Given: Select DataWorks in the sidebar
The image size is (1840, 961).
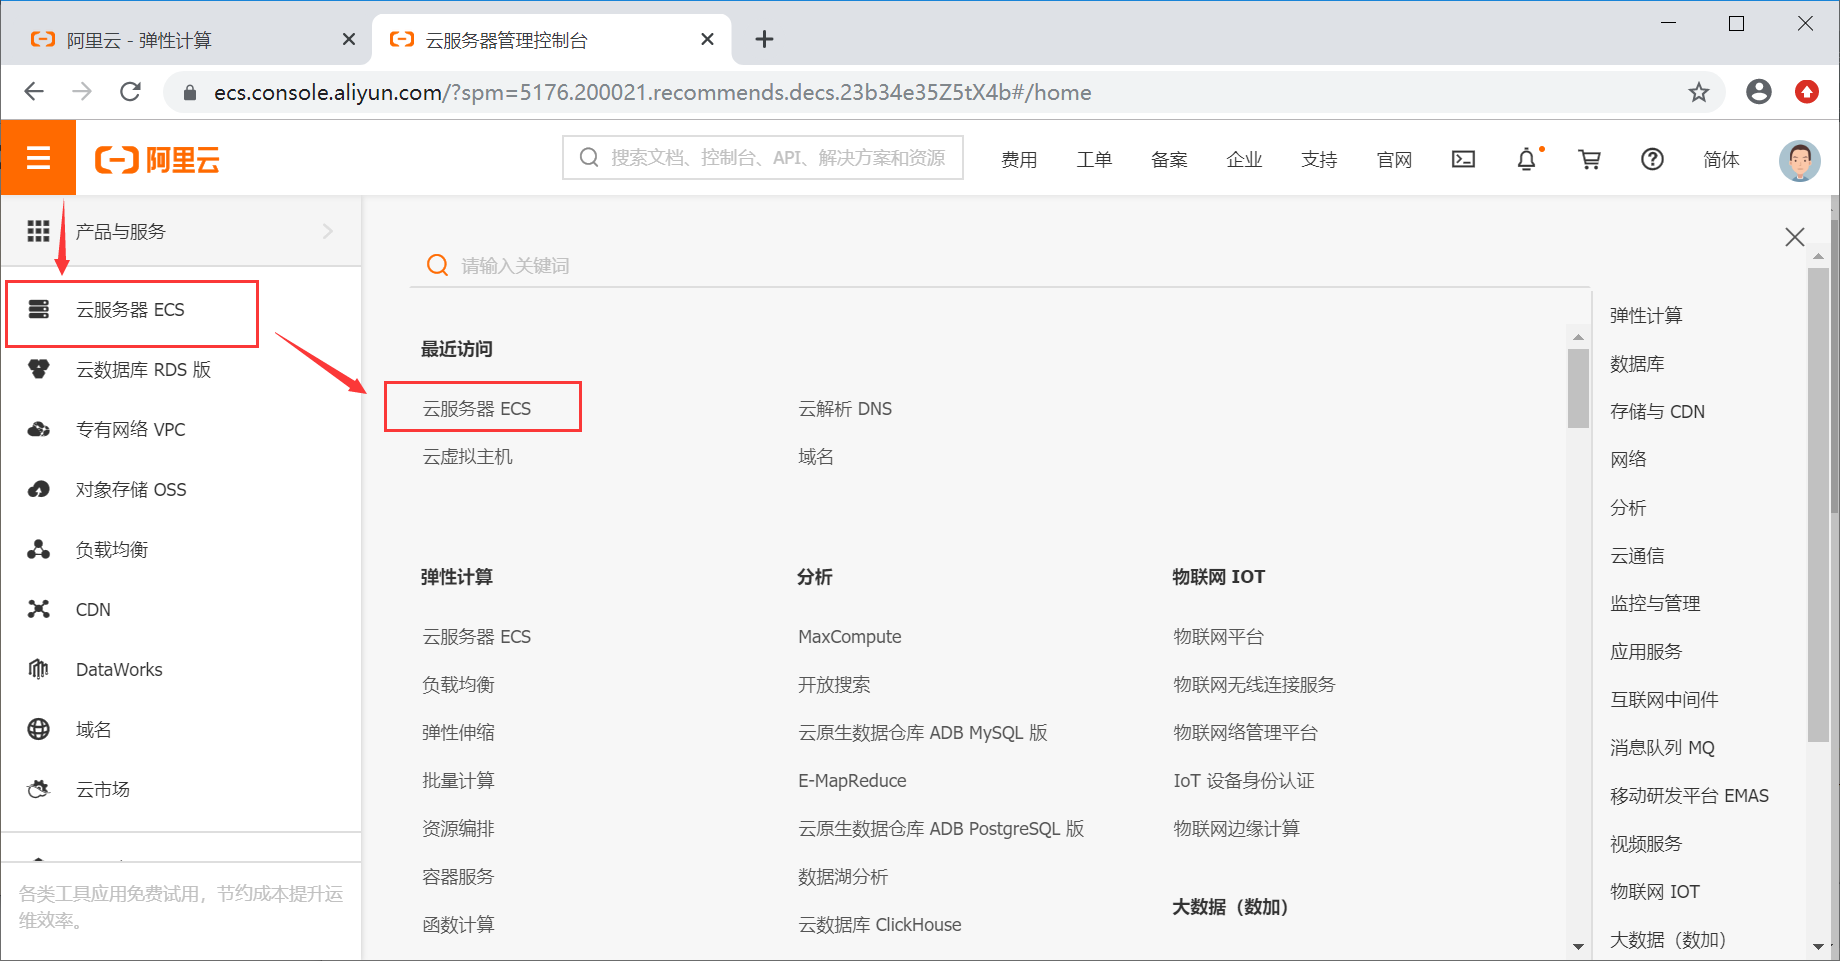Looking at the screenshot, I should pos(118,668).
